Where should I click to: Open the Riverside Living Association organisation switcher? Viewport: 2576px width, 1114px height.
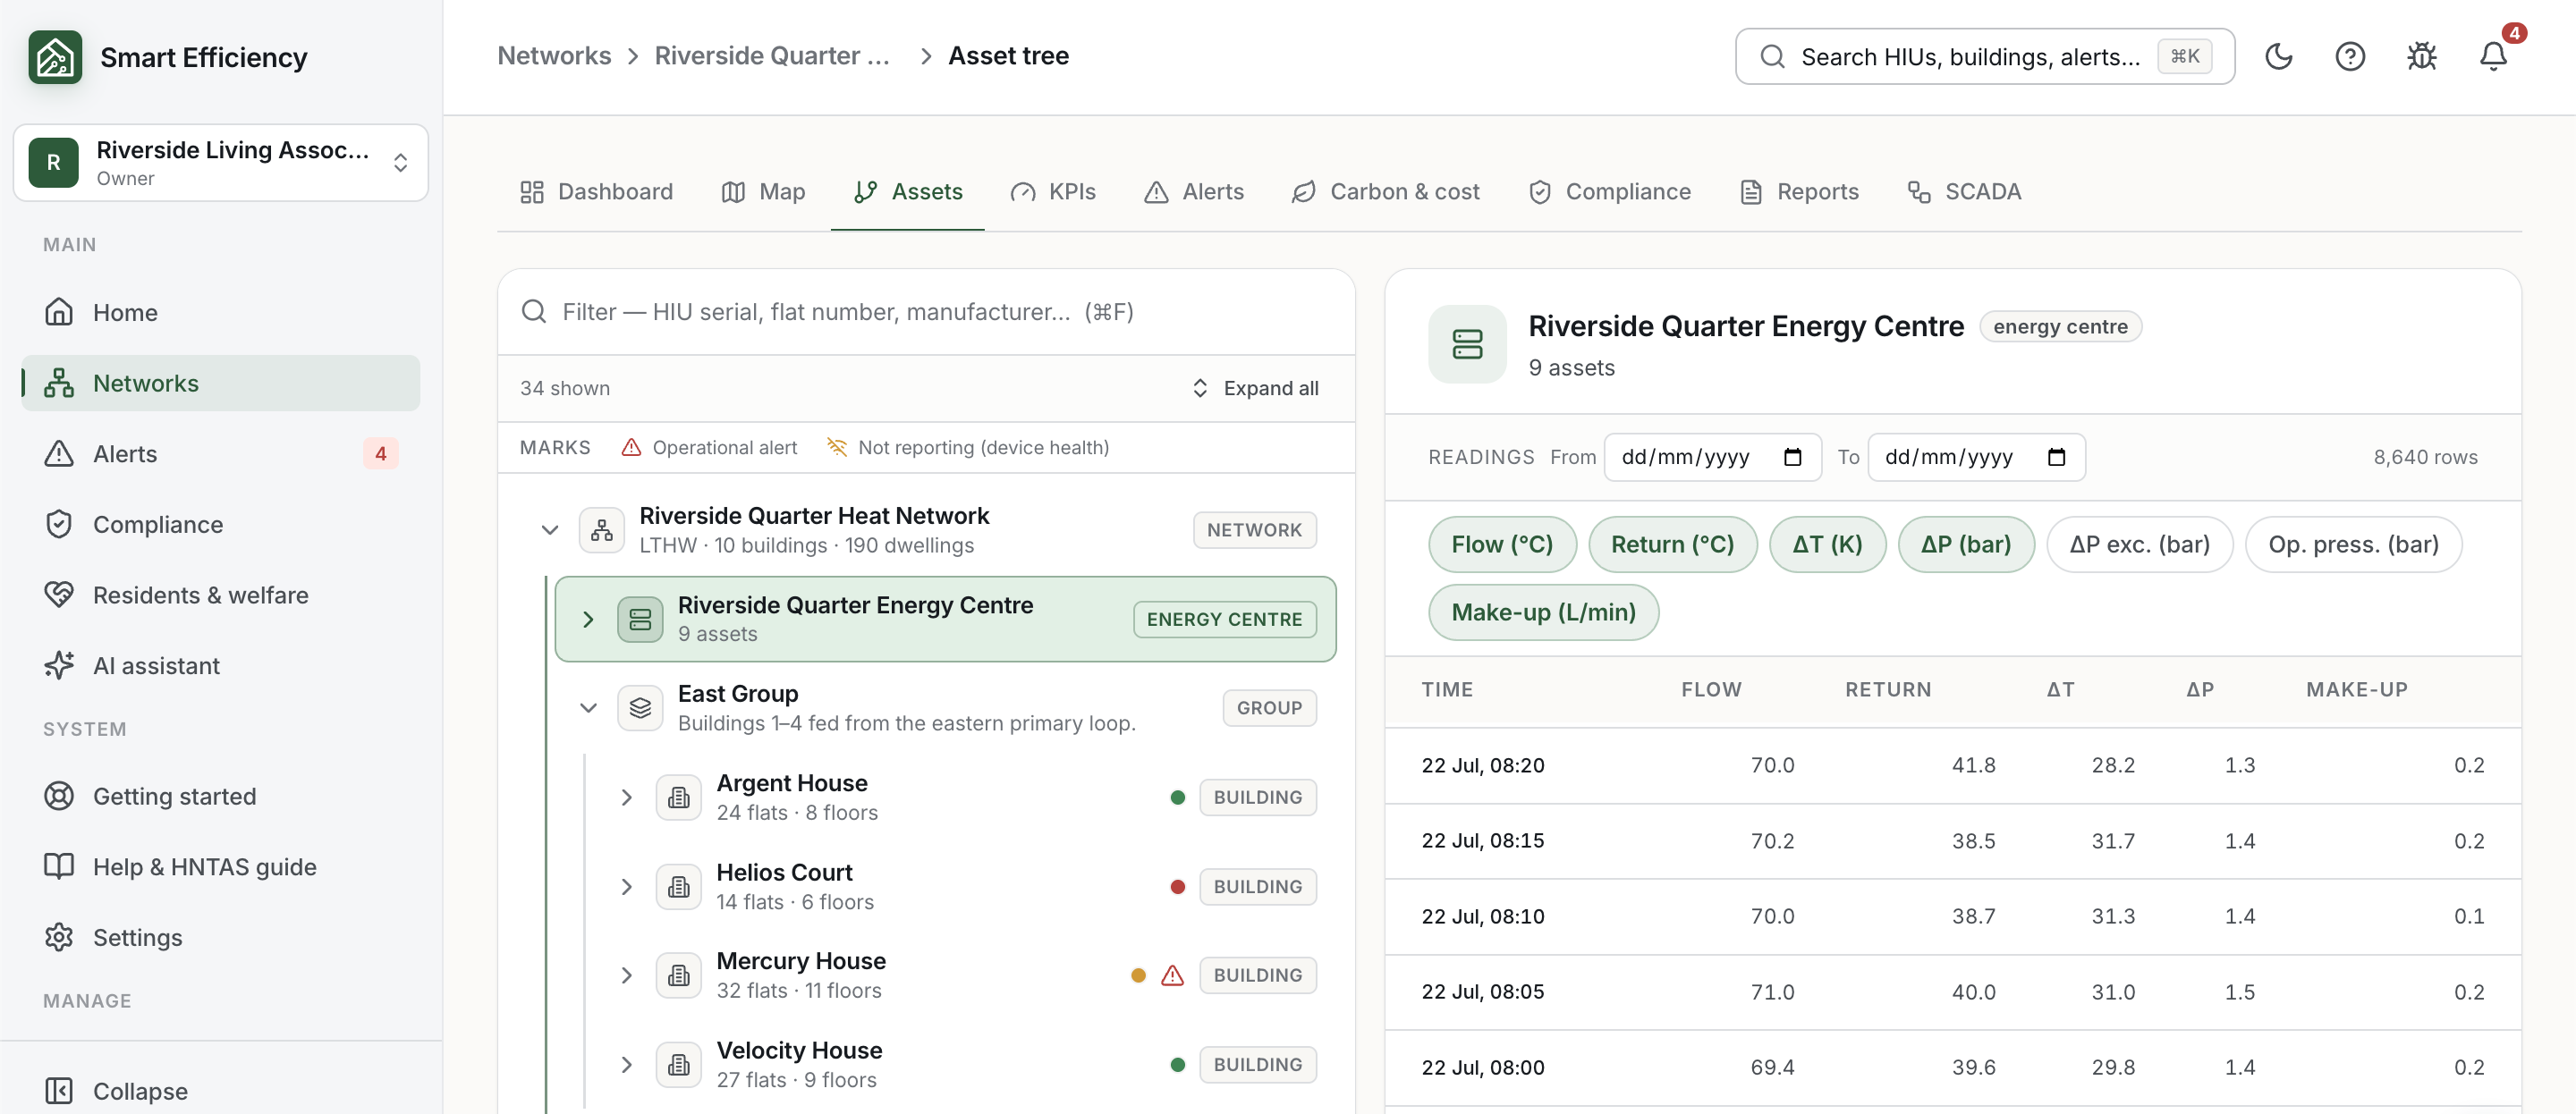point(220,162)
